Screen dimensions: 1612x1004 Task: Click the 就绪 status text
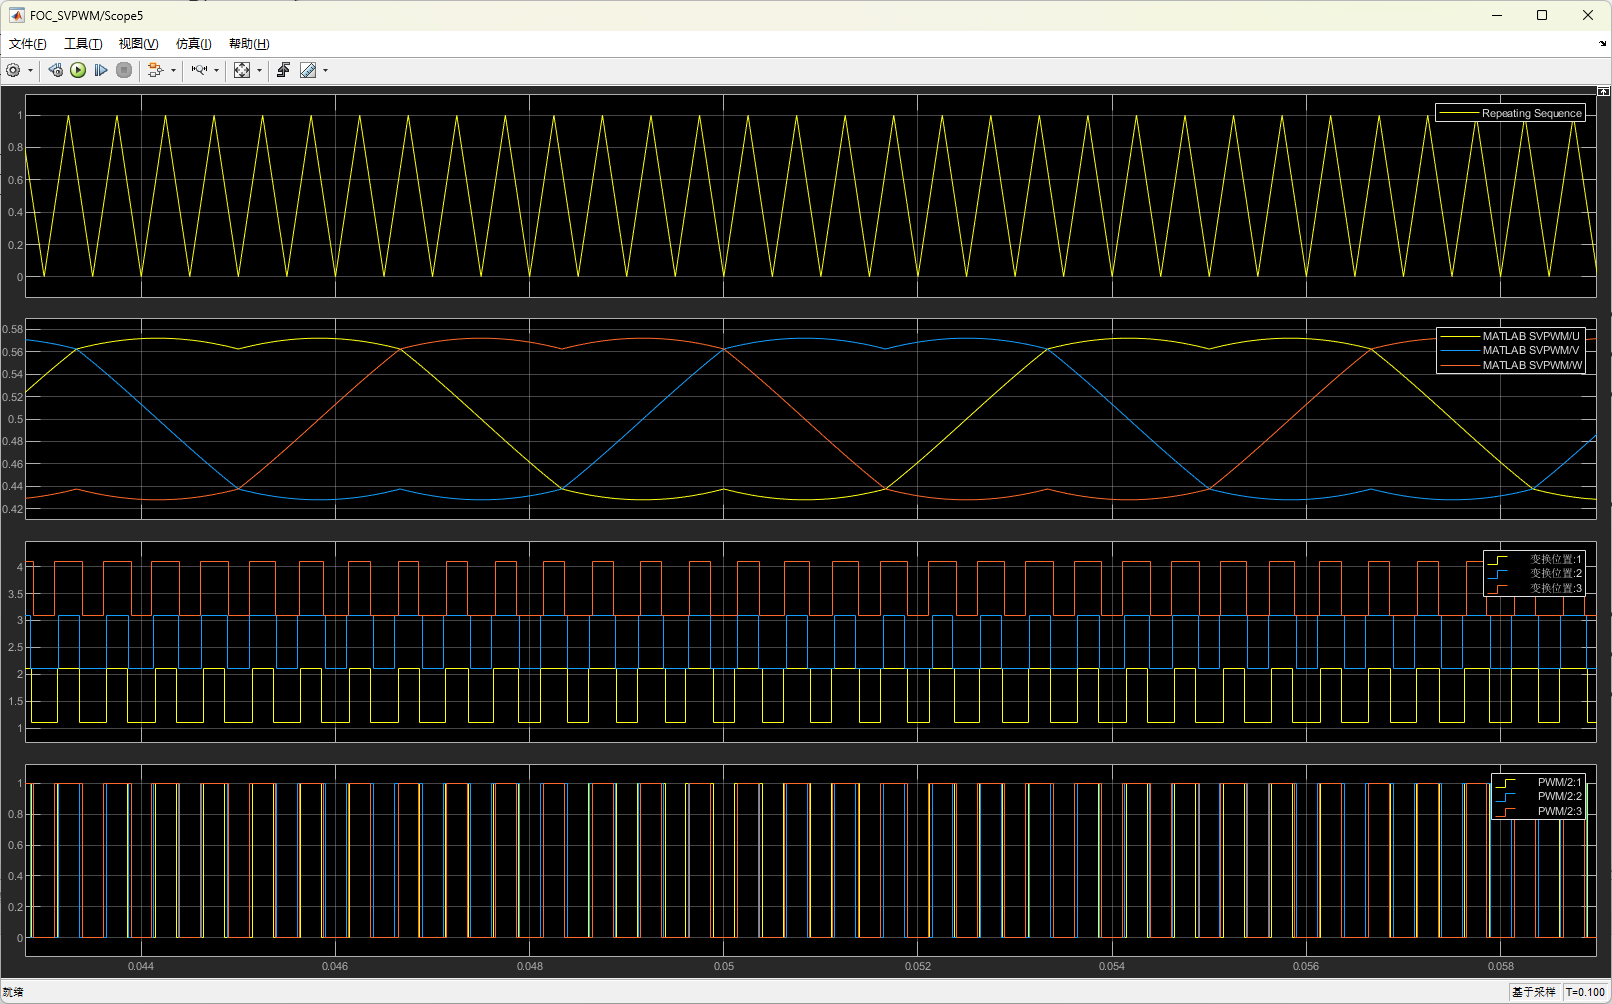[13, 992]
